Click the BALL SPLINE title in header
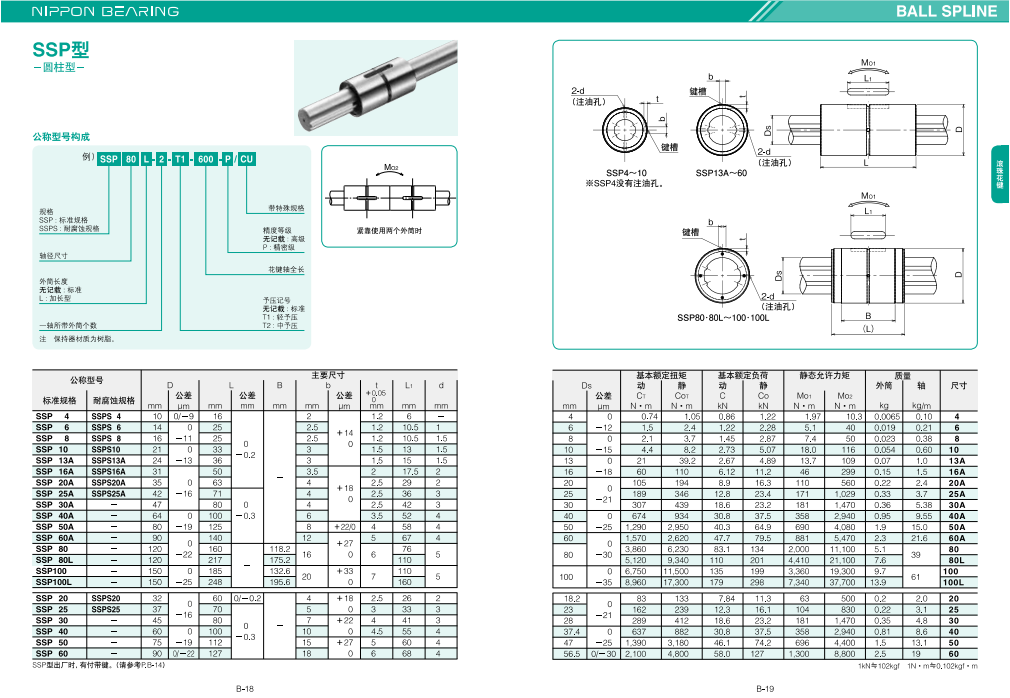The height and width of the screenshot is (698, 1010). [946, 11]
